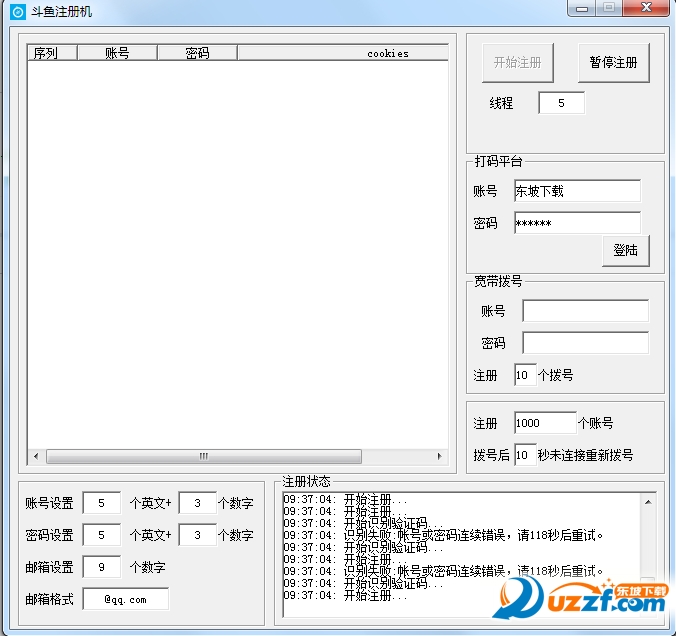
Task: Click the 登陆 button in 打码平台
Action: point(626,251)
